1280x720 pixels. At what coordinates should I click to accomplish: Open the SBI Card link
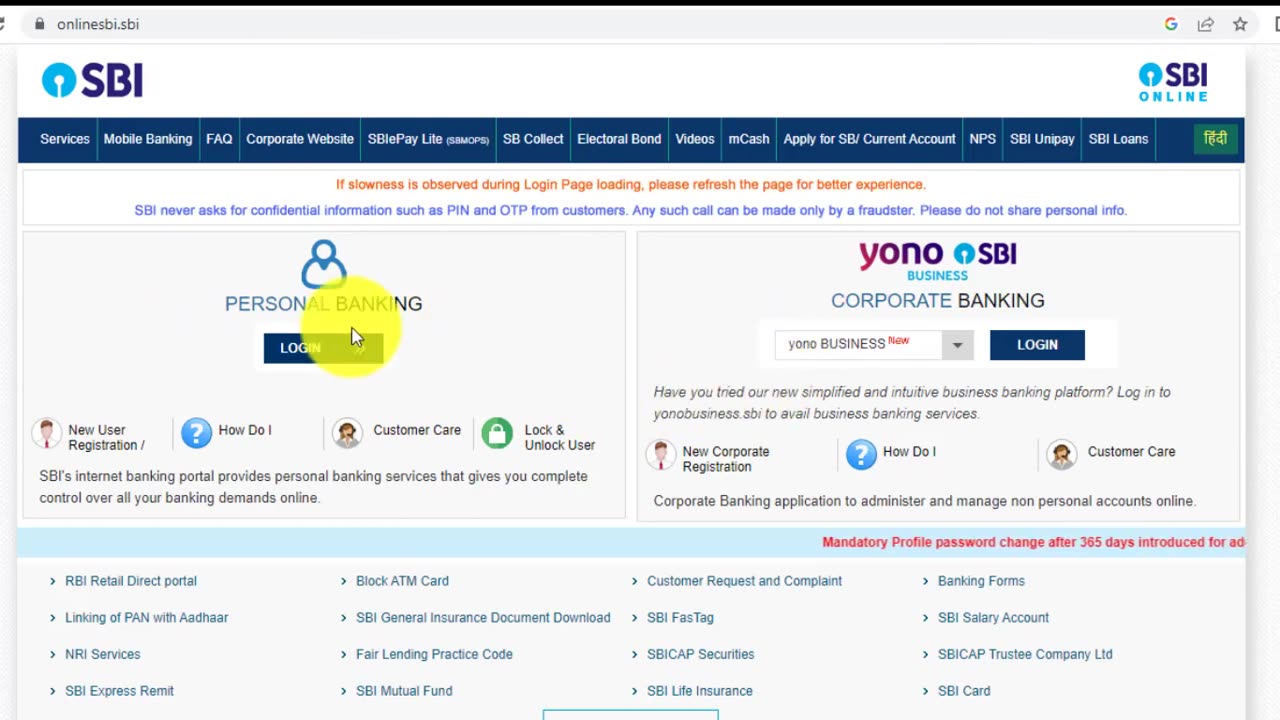coord(964,691)
